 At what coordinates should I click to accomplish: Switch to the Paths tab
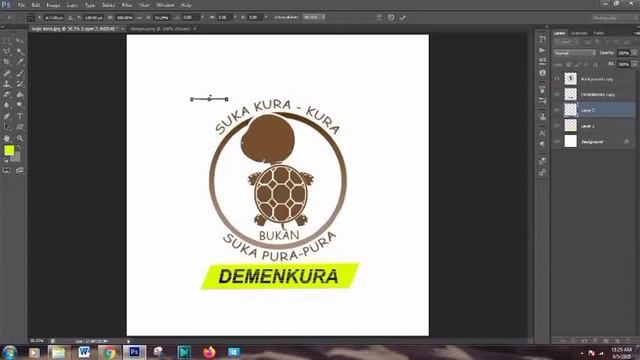coord(599,33)
